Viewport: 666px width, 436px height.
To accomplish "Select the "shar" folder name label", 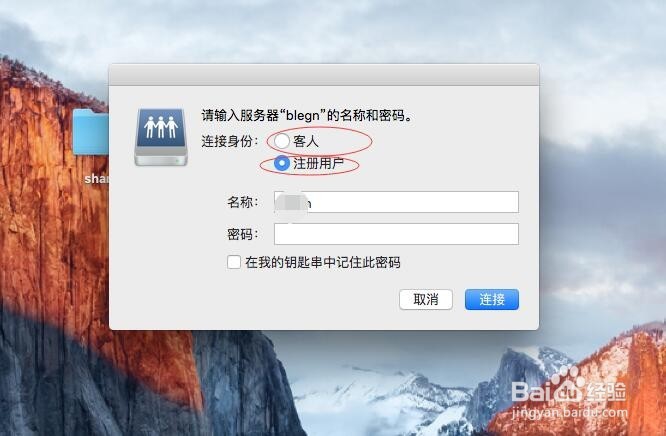I will 96,179.
